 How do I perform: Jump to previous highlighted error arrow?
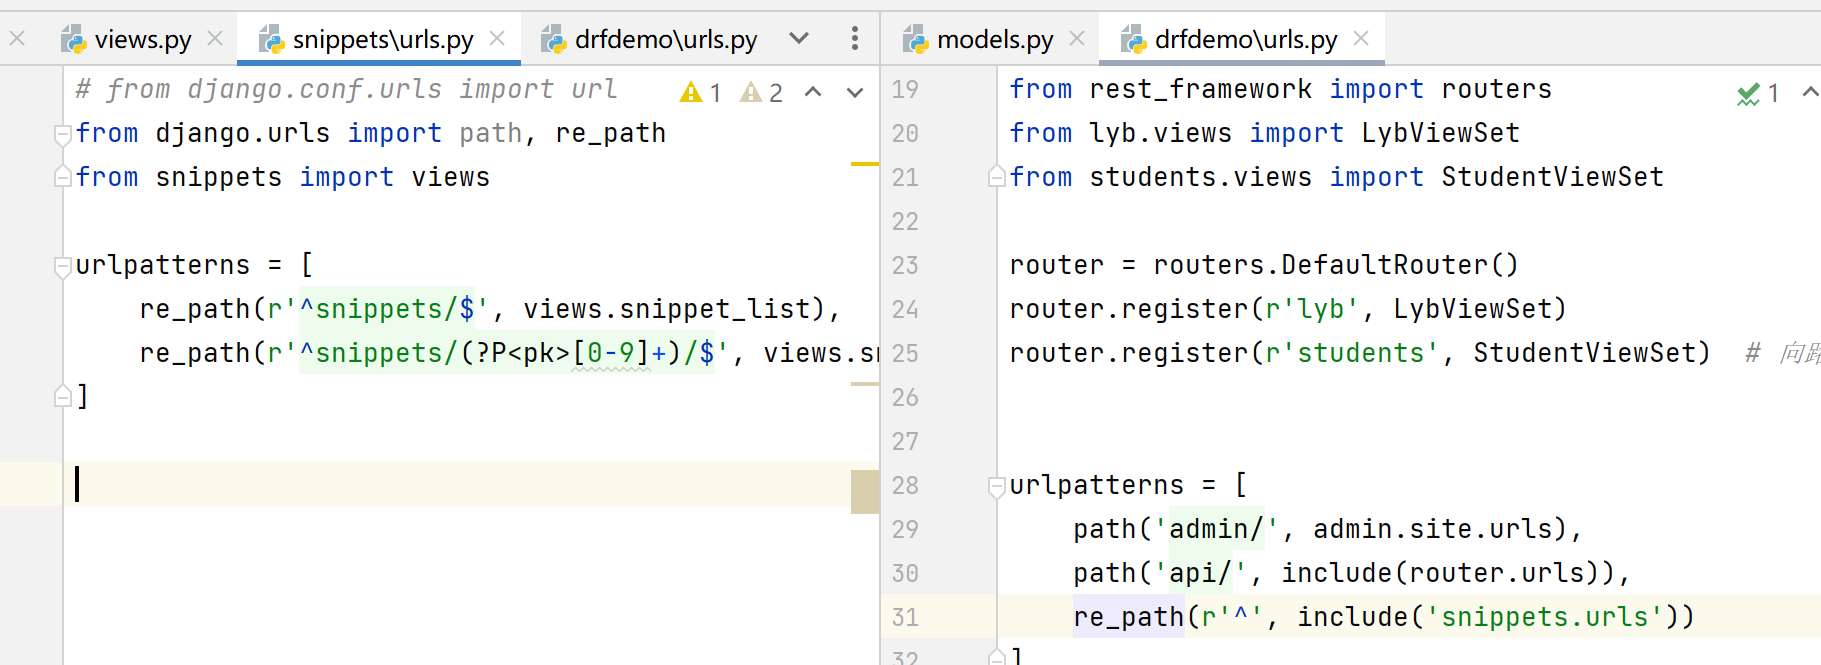pos(813,93)
